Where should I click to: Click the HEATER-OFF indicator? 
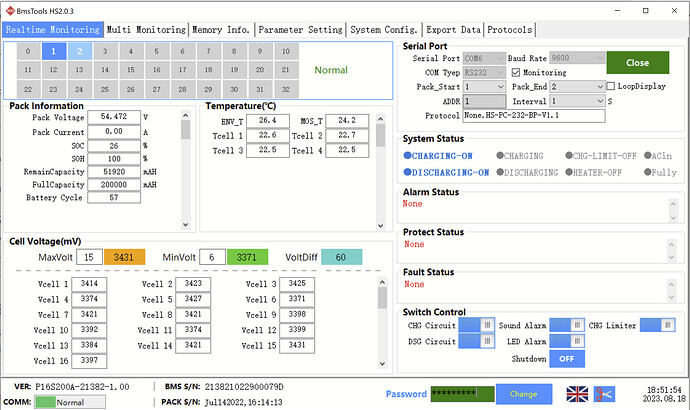594,172
